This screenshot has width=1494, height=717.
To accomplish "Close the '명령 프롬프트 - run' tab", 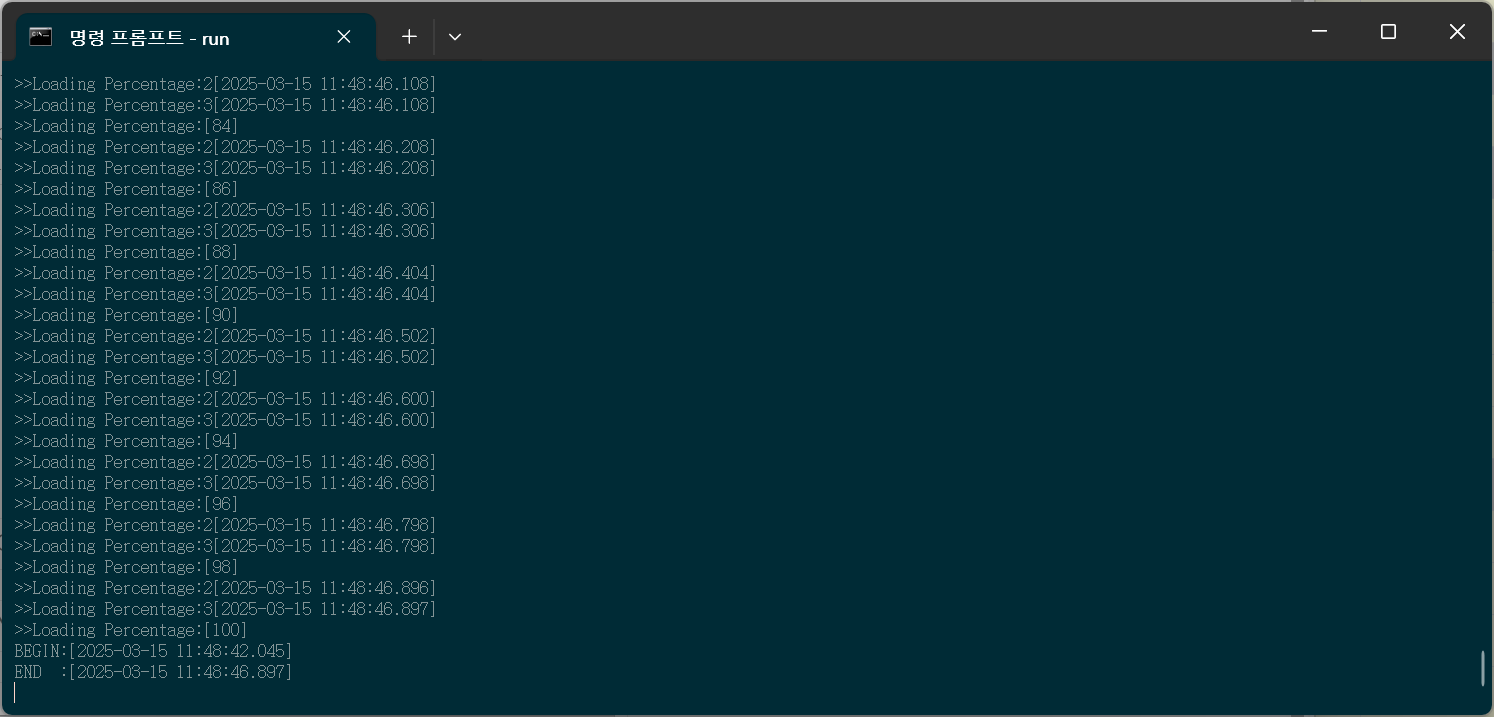I will tap(343, 37).
